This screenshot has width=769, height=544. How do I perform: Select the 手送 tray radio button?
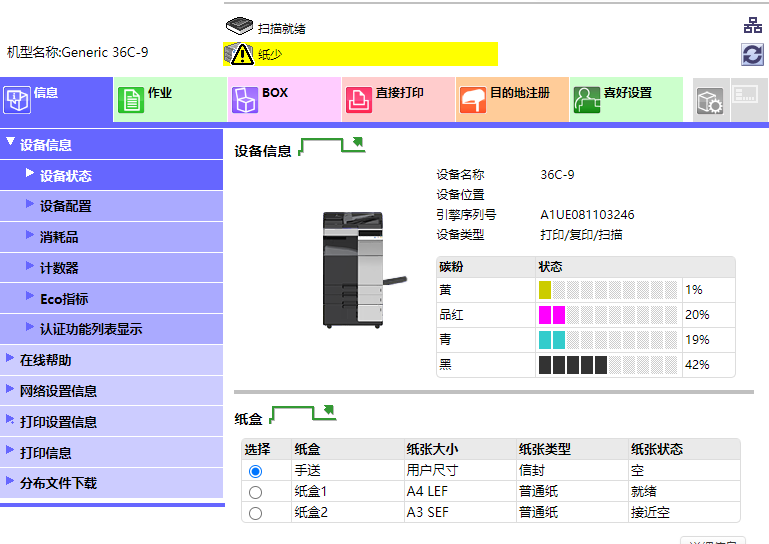255,470
